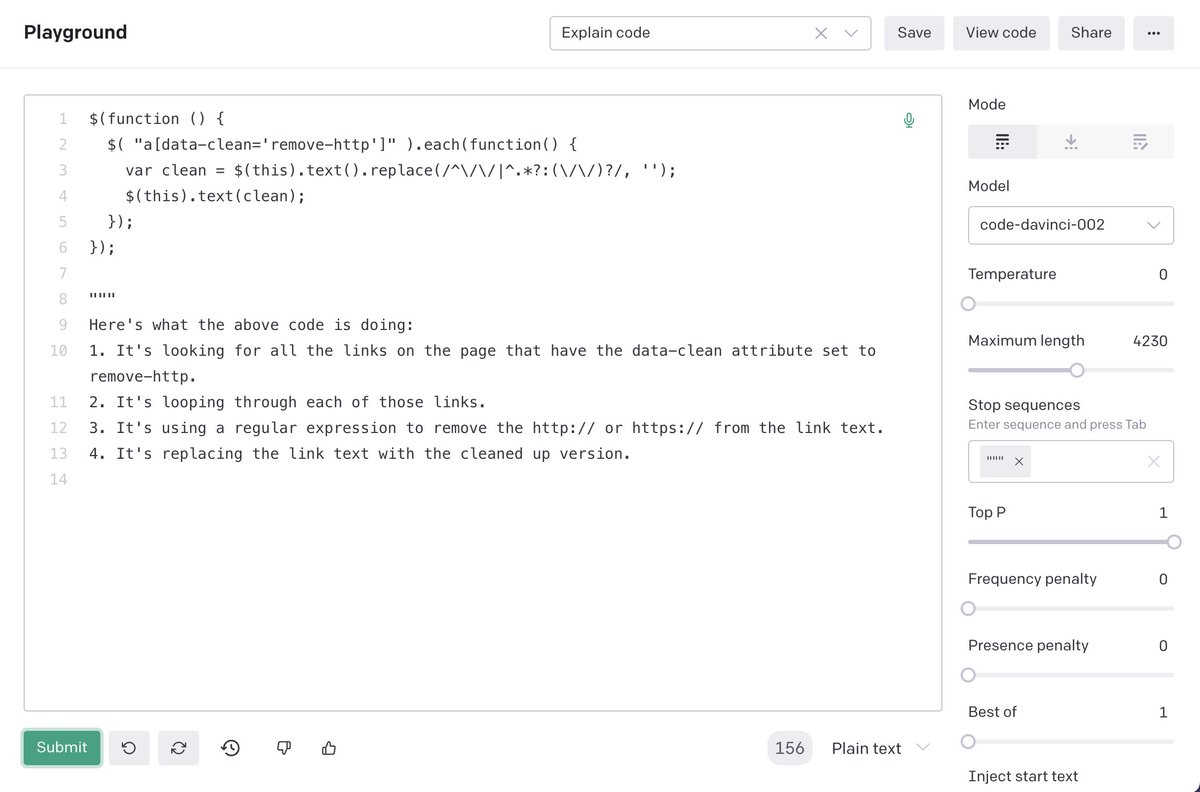This screenshot has height=792, width=1200.
Task: Open the three-dot more options menu
Action: pos(1154,33)
